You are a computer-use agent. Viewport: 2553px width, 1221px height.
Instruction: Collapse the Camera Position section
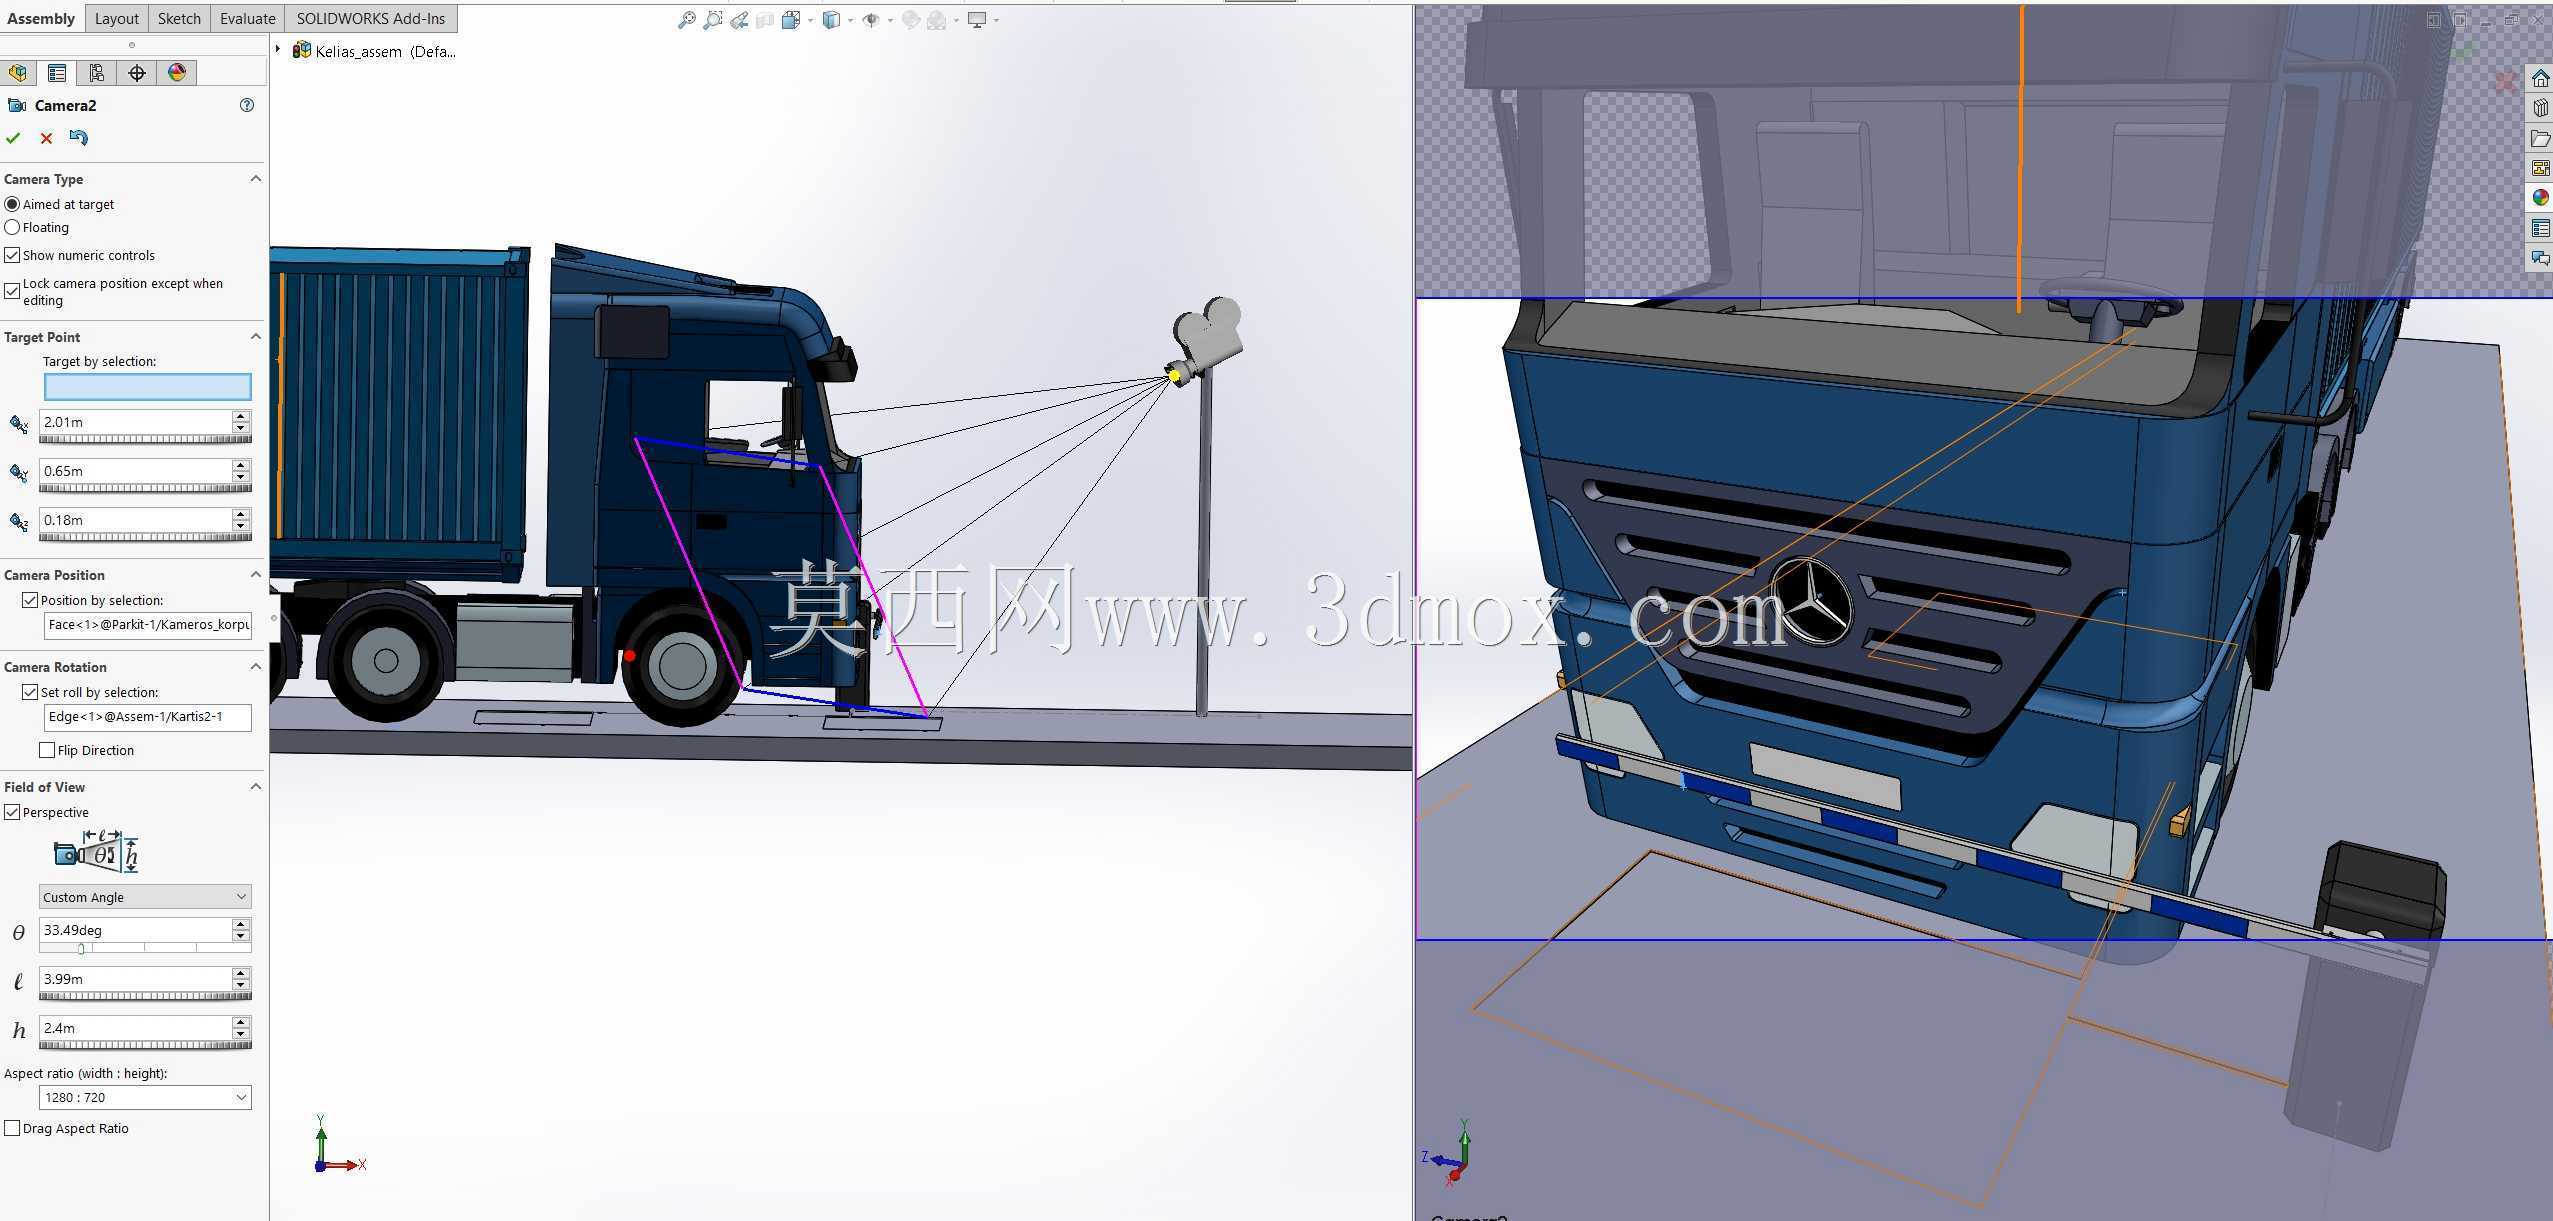click(x=255, y=575)
